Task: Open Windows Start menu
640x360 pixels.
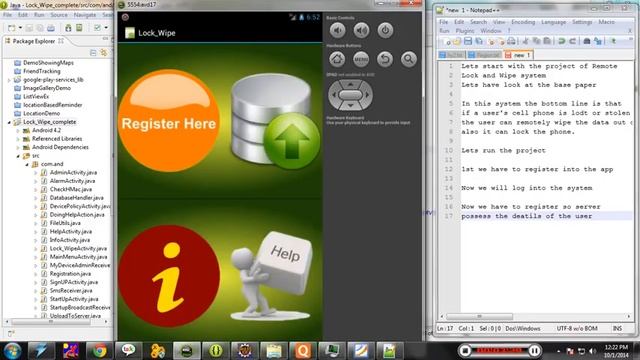Action: click(x=12, y=351)
